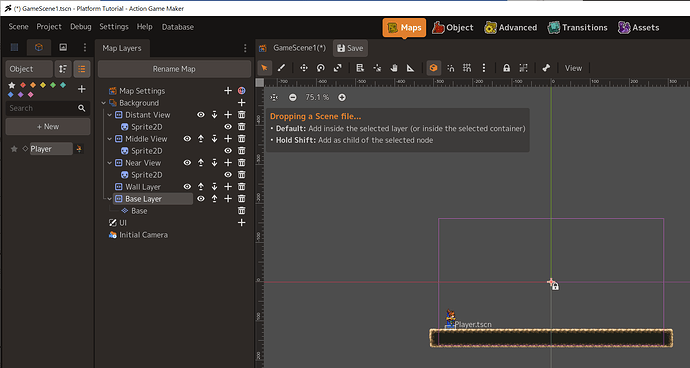690x368 pixels.
Task: Collapse the Background group
Action: (104, 103)
